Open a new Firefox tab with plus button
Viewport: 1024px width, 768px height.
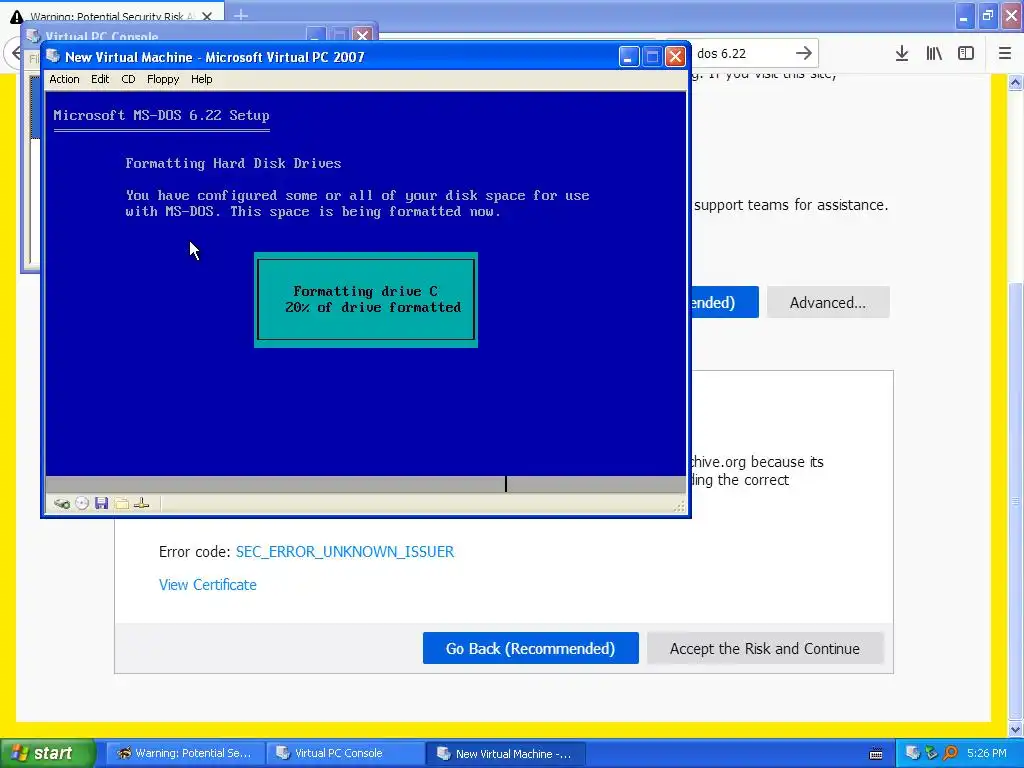240,15
